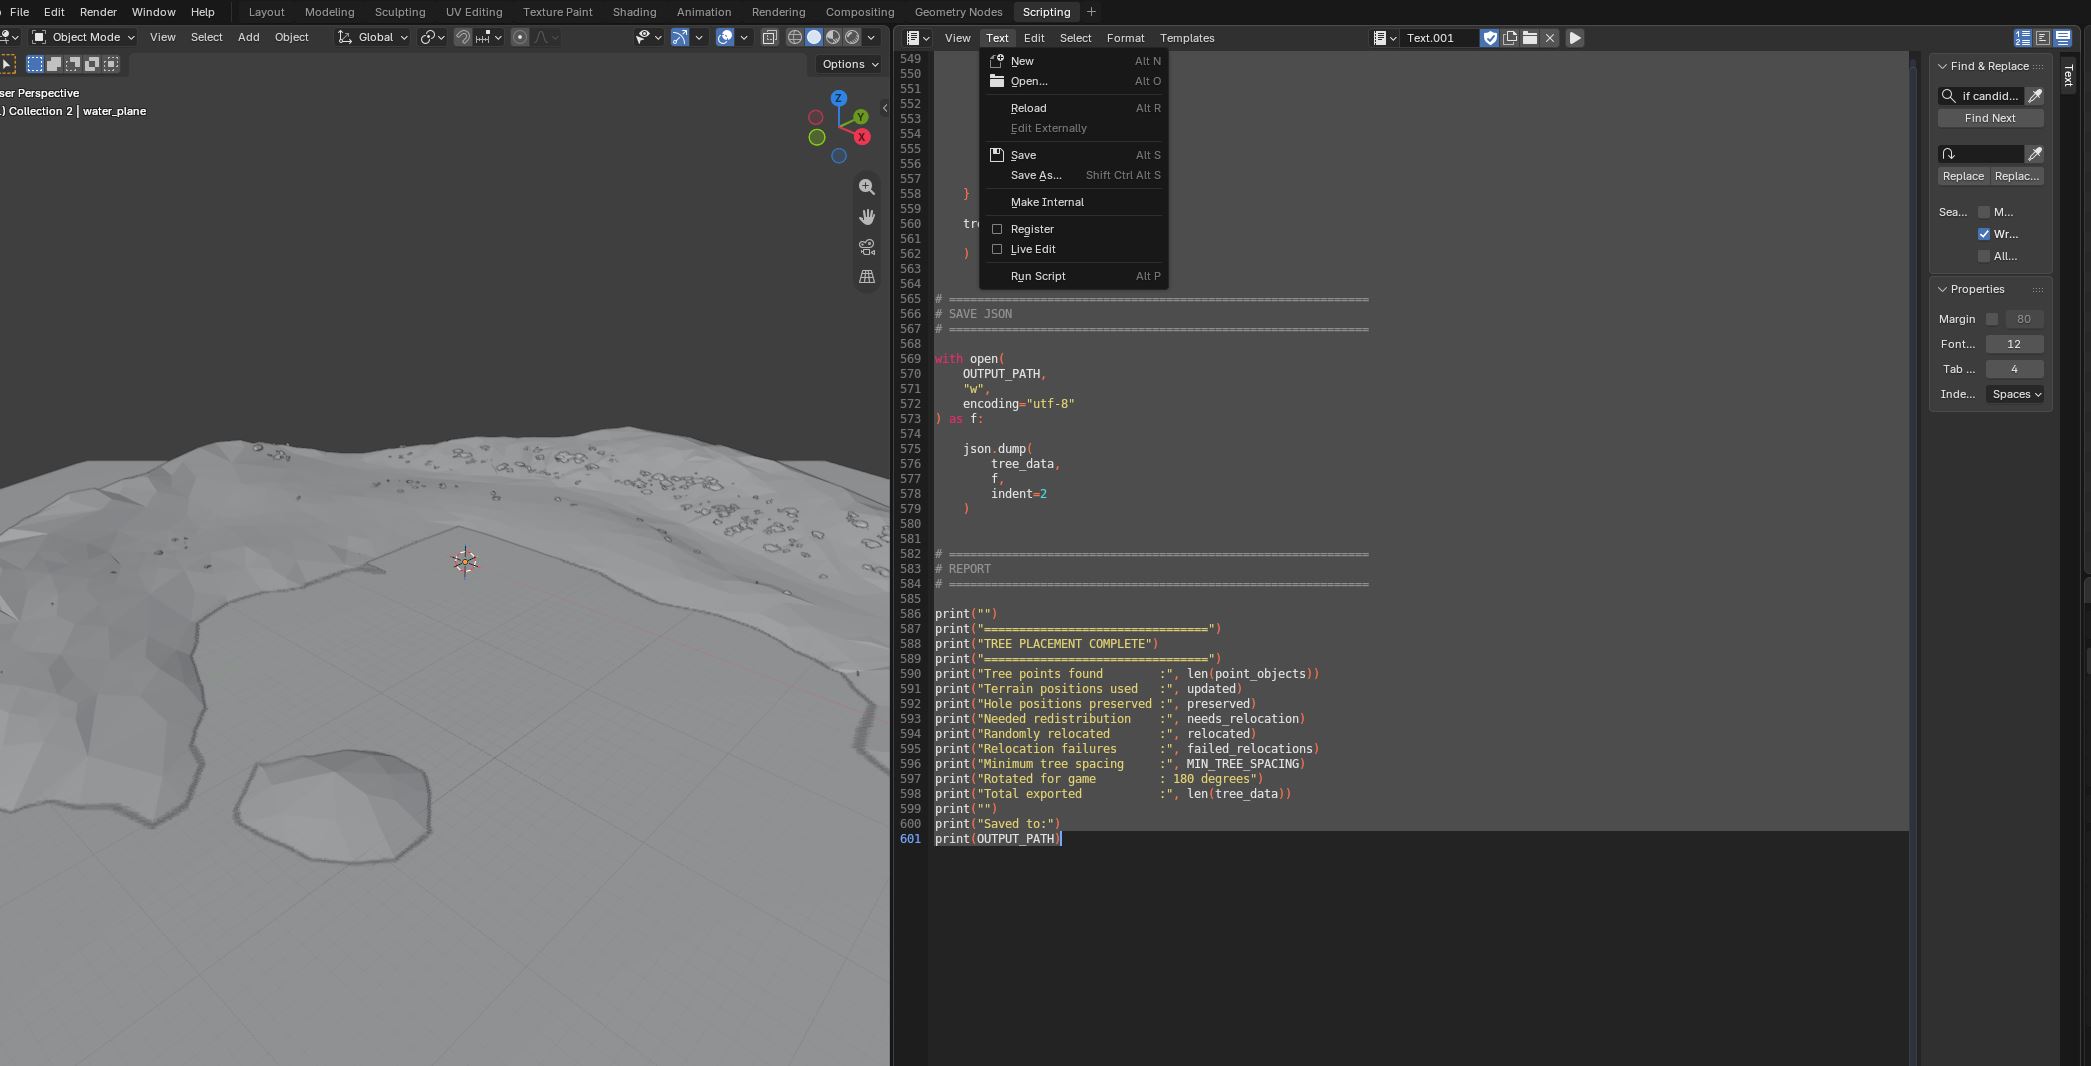
Task: Click the Find Next button
Action: (x=1990, y=118)
